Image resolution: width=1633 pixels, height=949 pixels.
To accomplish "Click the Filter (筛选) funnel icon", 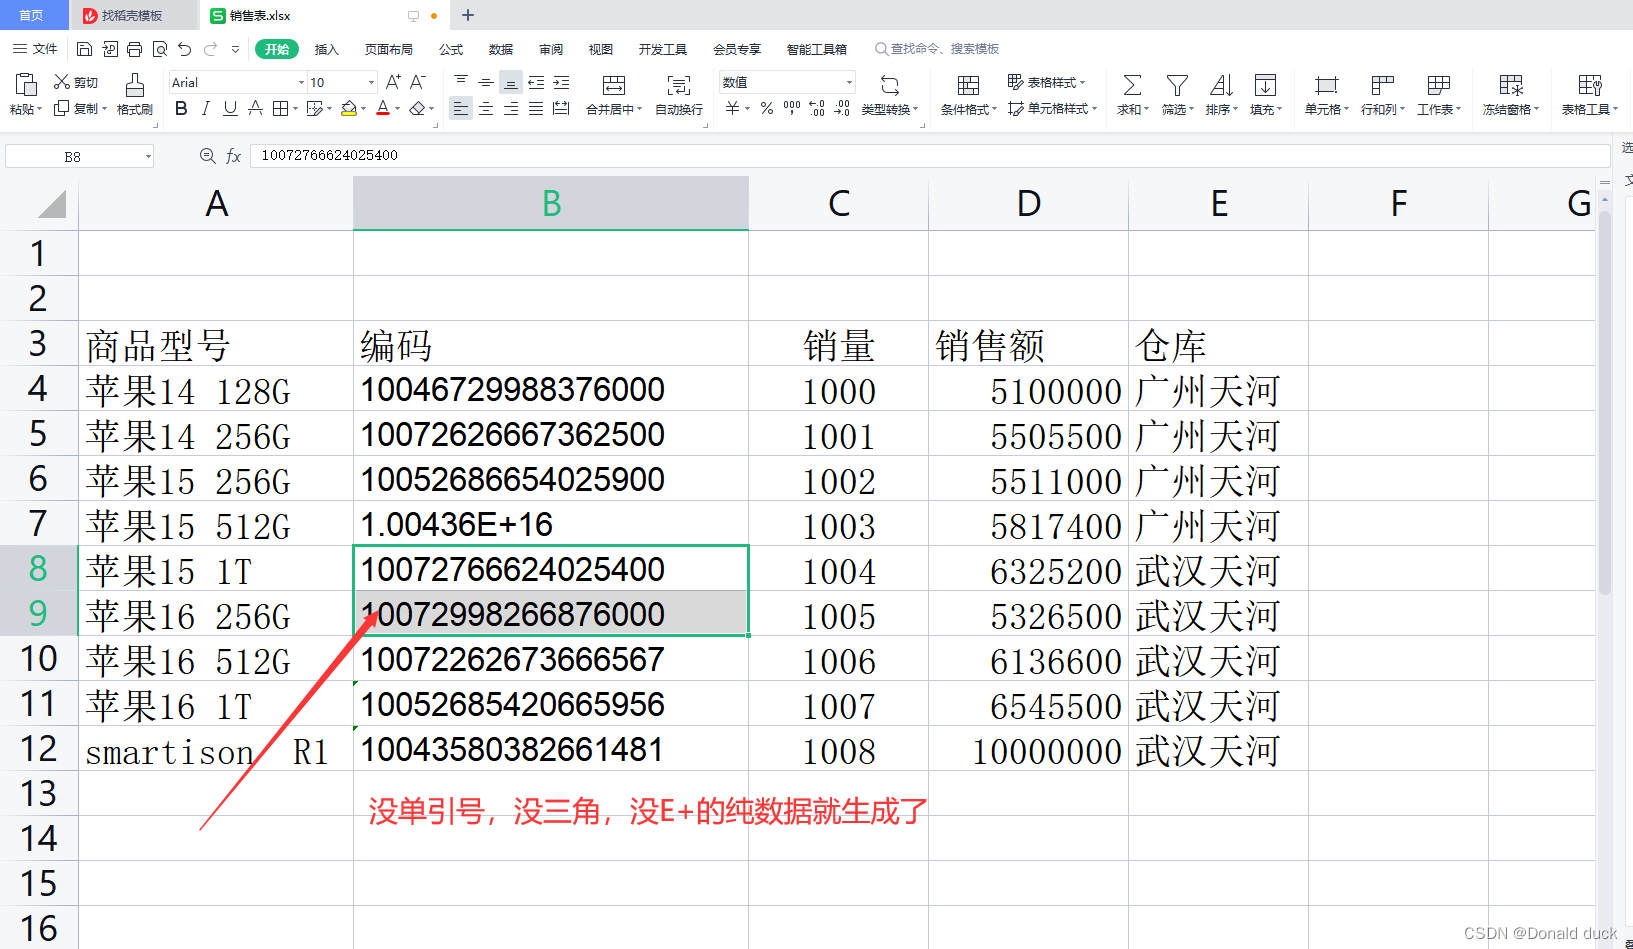I will [x=1177, y=85].
